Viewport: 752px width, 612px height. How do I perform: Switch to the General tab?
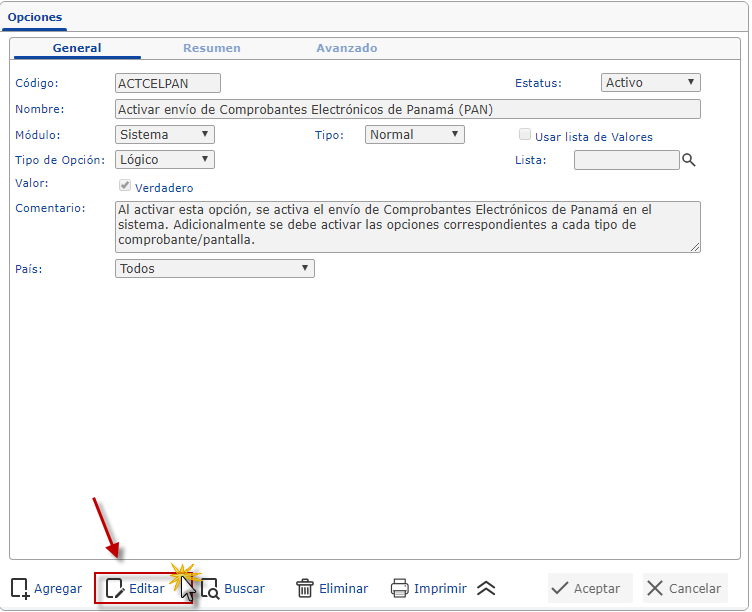coord(77,48)
